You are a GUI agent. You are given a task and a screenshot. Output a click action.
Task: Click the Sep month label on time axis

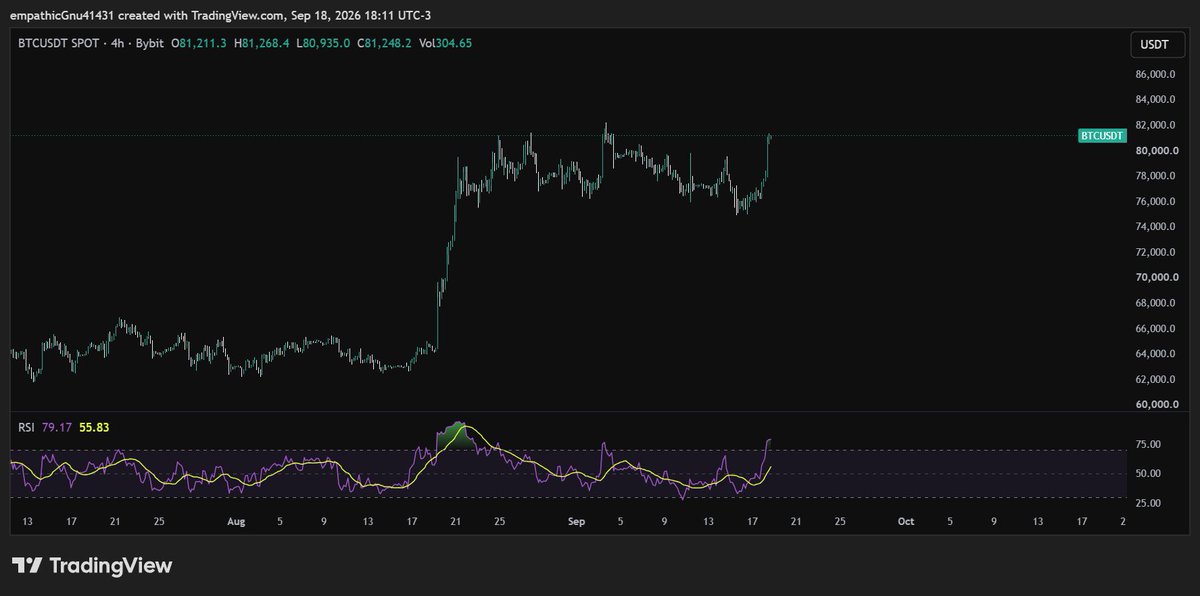pos(575,521)
